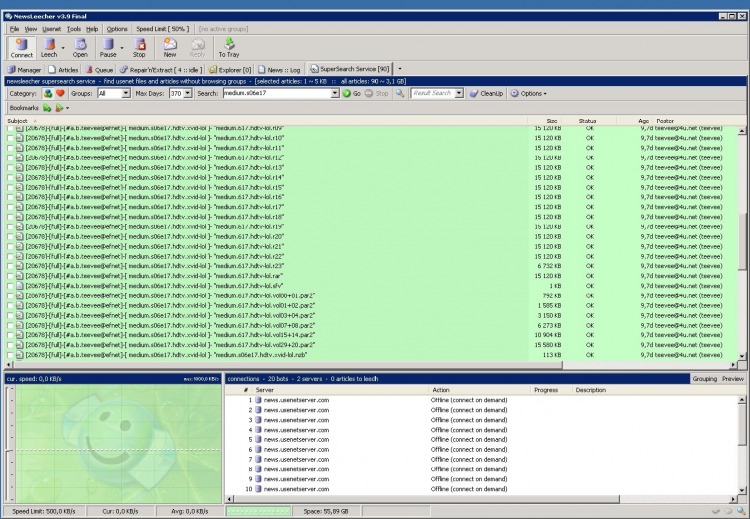The image size is (750, 519).
Task: Open the Usenet menu
Action: 52,29
